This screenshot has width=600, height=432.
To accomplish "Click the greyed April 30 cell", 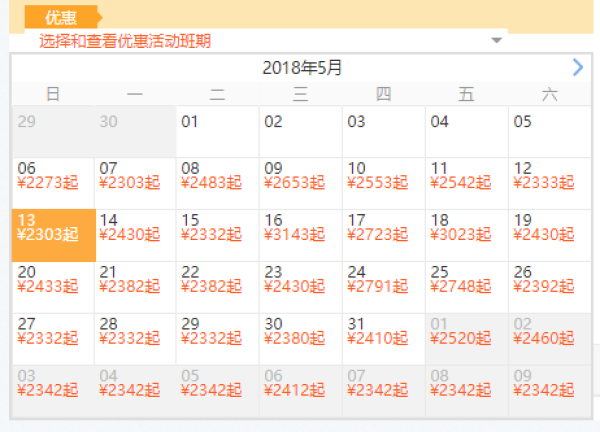I will [x=135, y=132].
